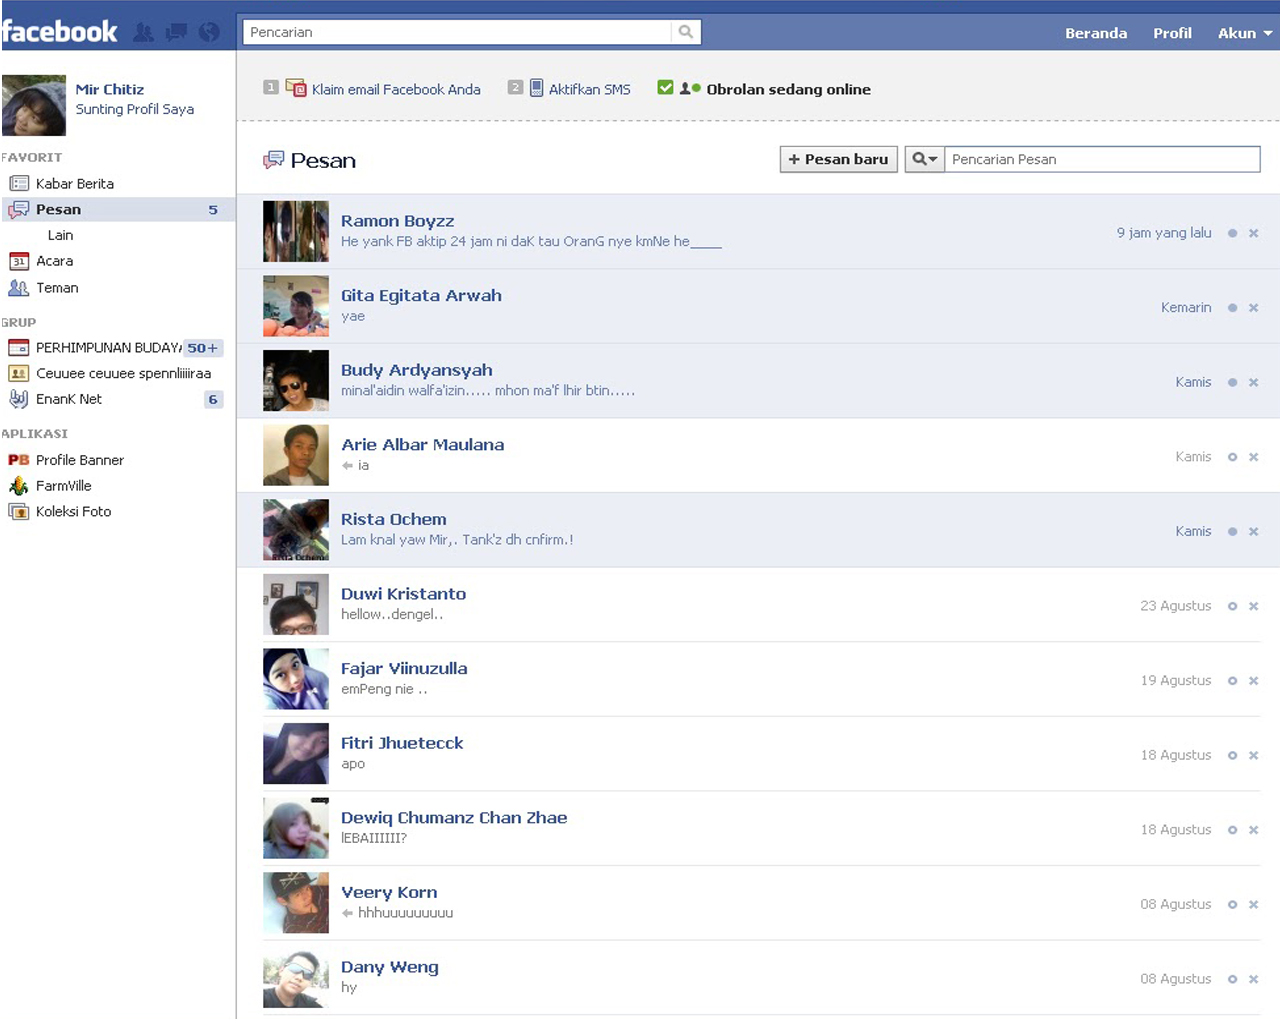Image resolution: width=1280 pixels, height=1024 pixels.
Task: Open the notifications globe icon
Action: (209, 33)
